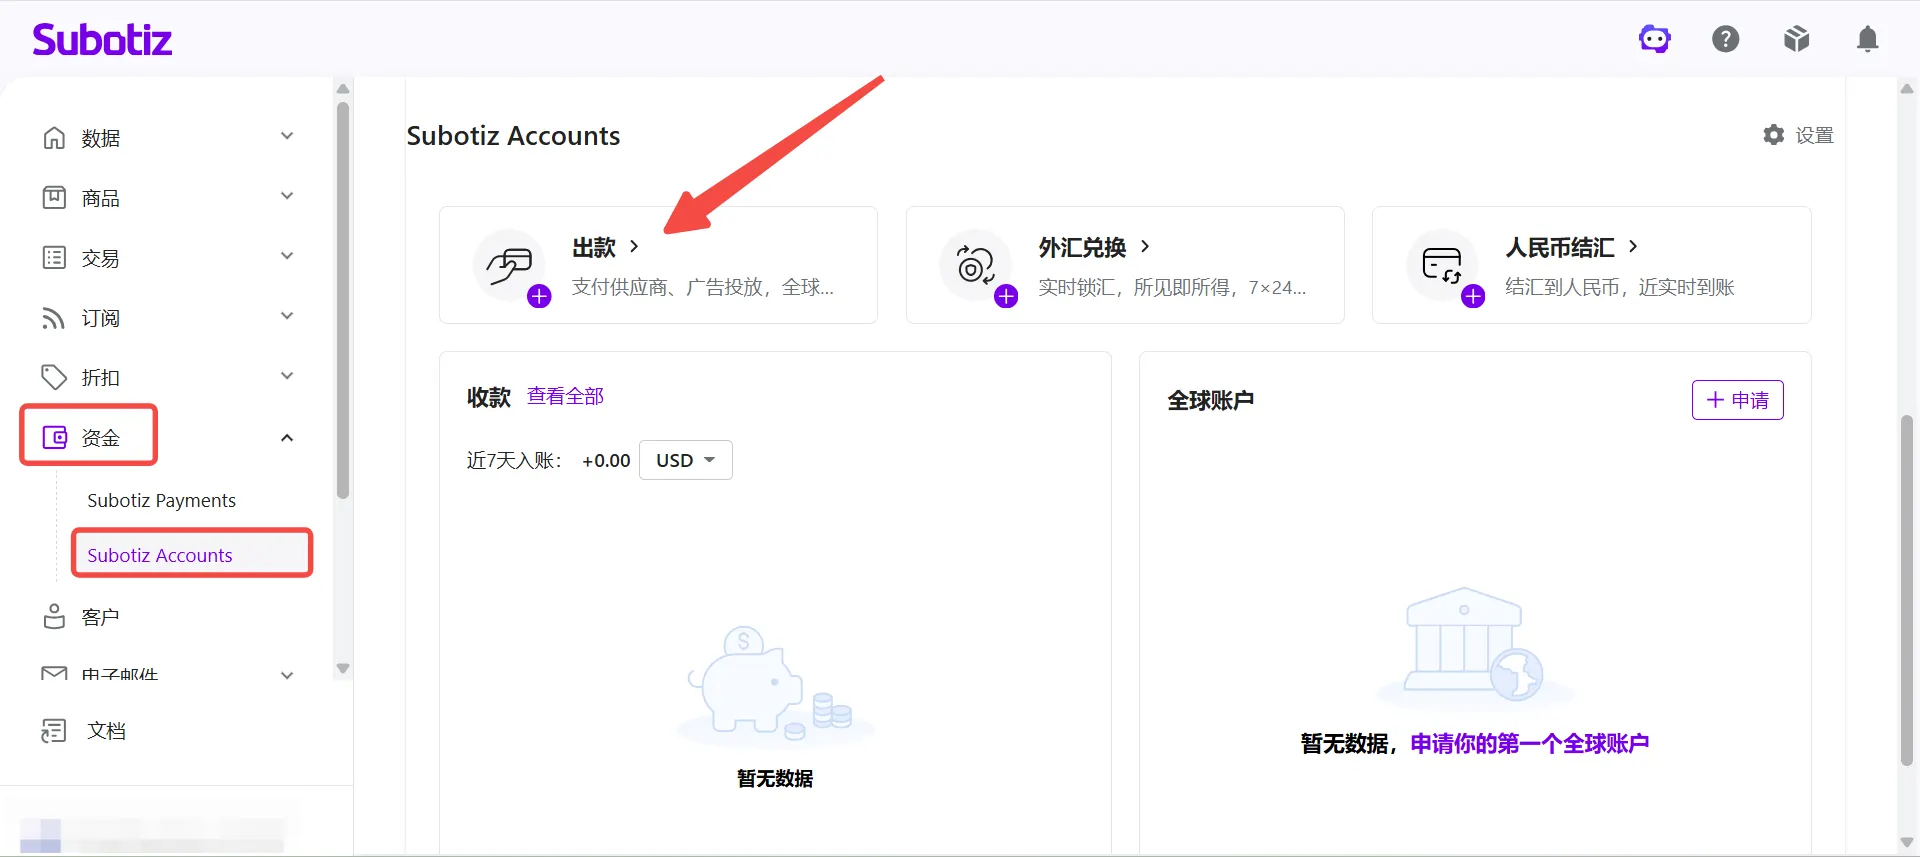The width and height of the screenshot is (1920, 857).
Task: Click the 客户 person icon in sidebar
Action: (x=54, y=617)
